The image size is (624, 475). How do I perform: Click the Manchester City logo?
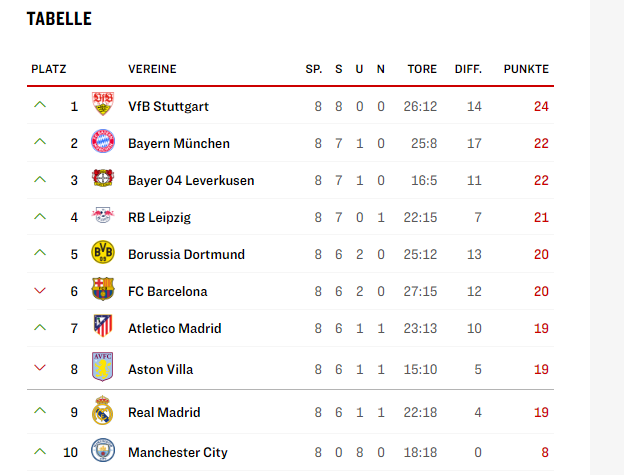[103, 452]
